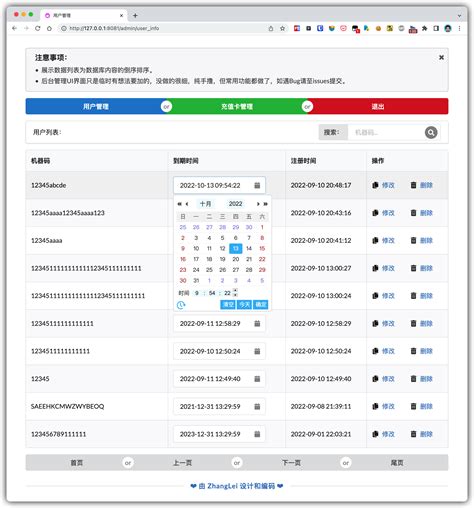The height and width of the screenshot is (508, 474).
Task: Dismiss the 注意事项 notice with X
Action: (x=441, y=57)
